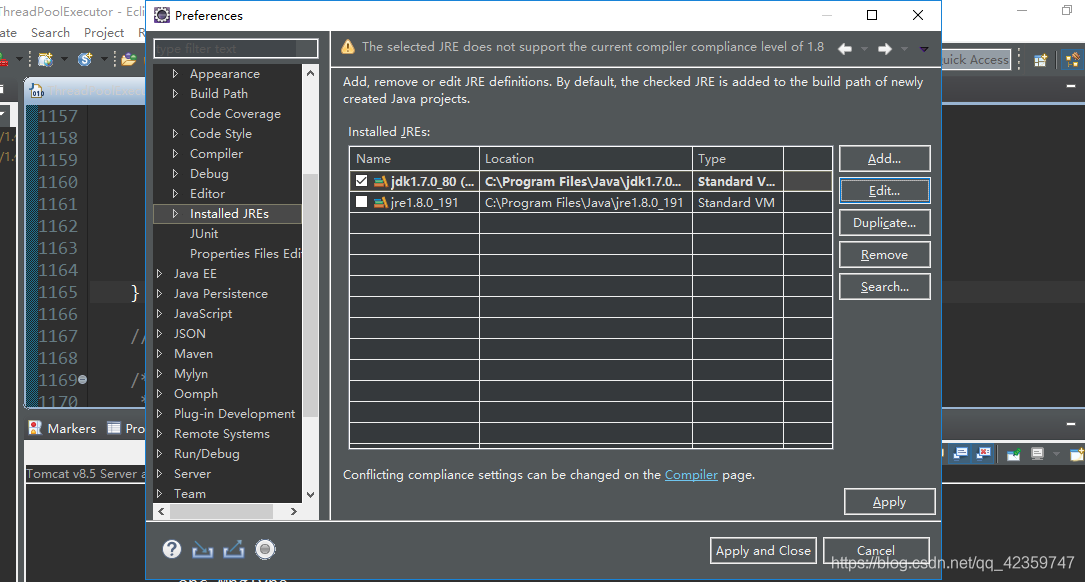Select Java Persistence in the tree
Viewport: 1085px width, 582px height.
pyautogui.click(x=221, y=294)
